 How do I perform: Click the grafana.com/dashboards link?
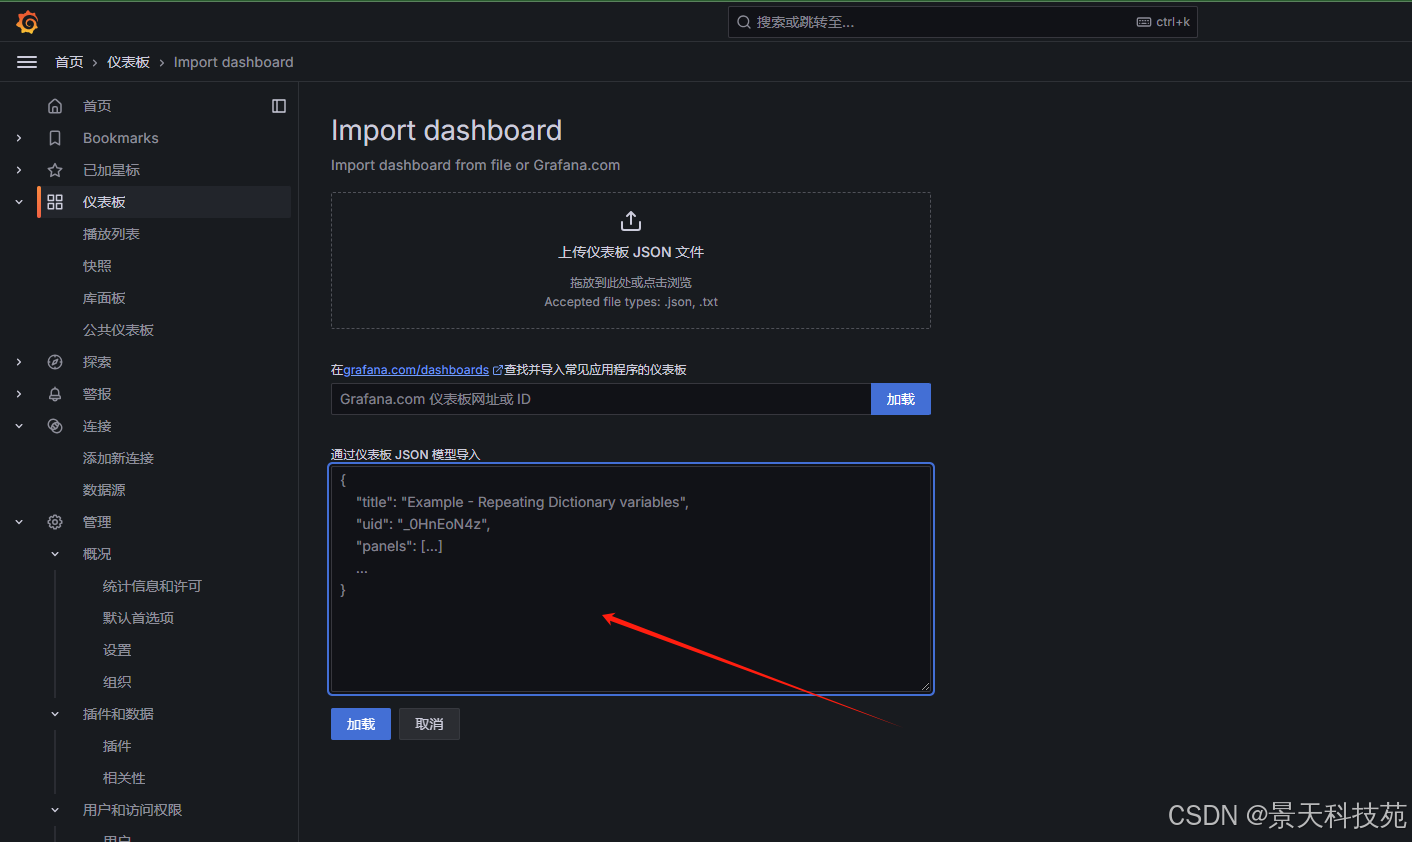pyautogui.click(x=416, y=370)
